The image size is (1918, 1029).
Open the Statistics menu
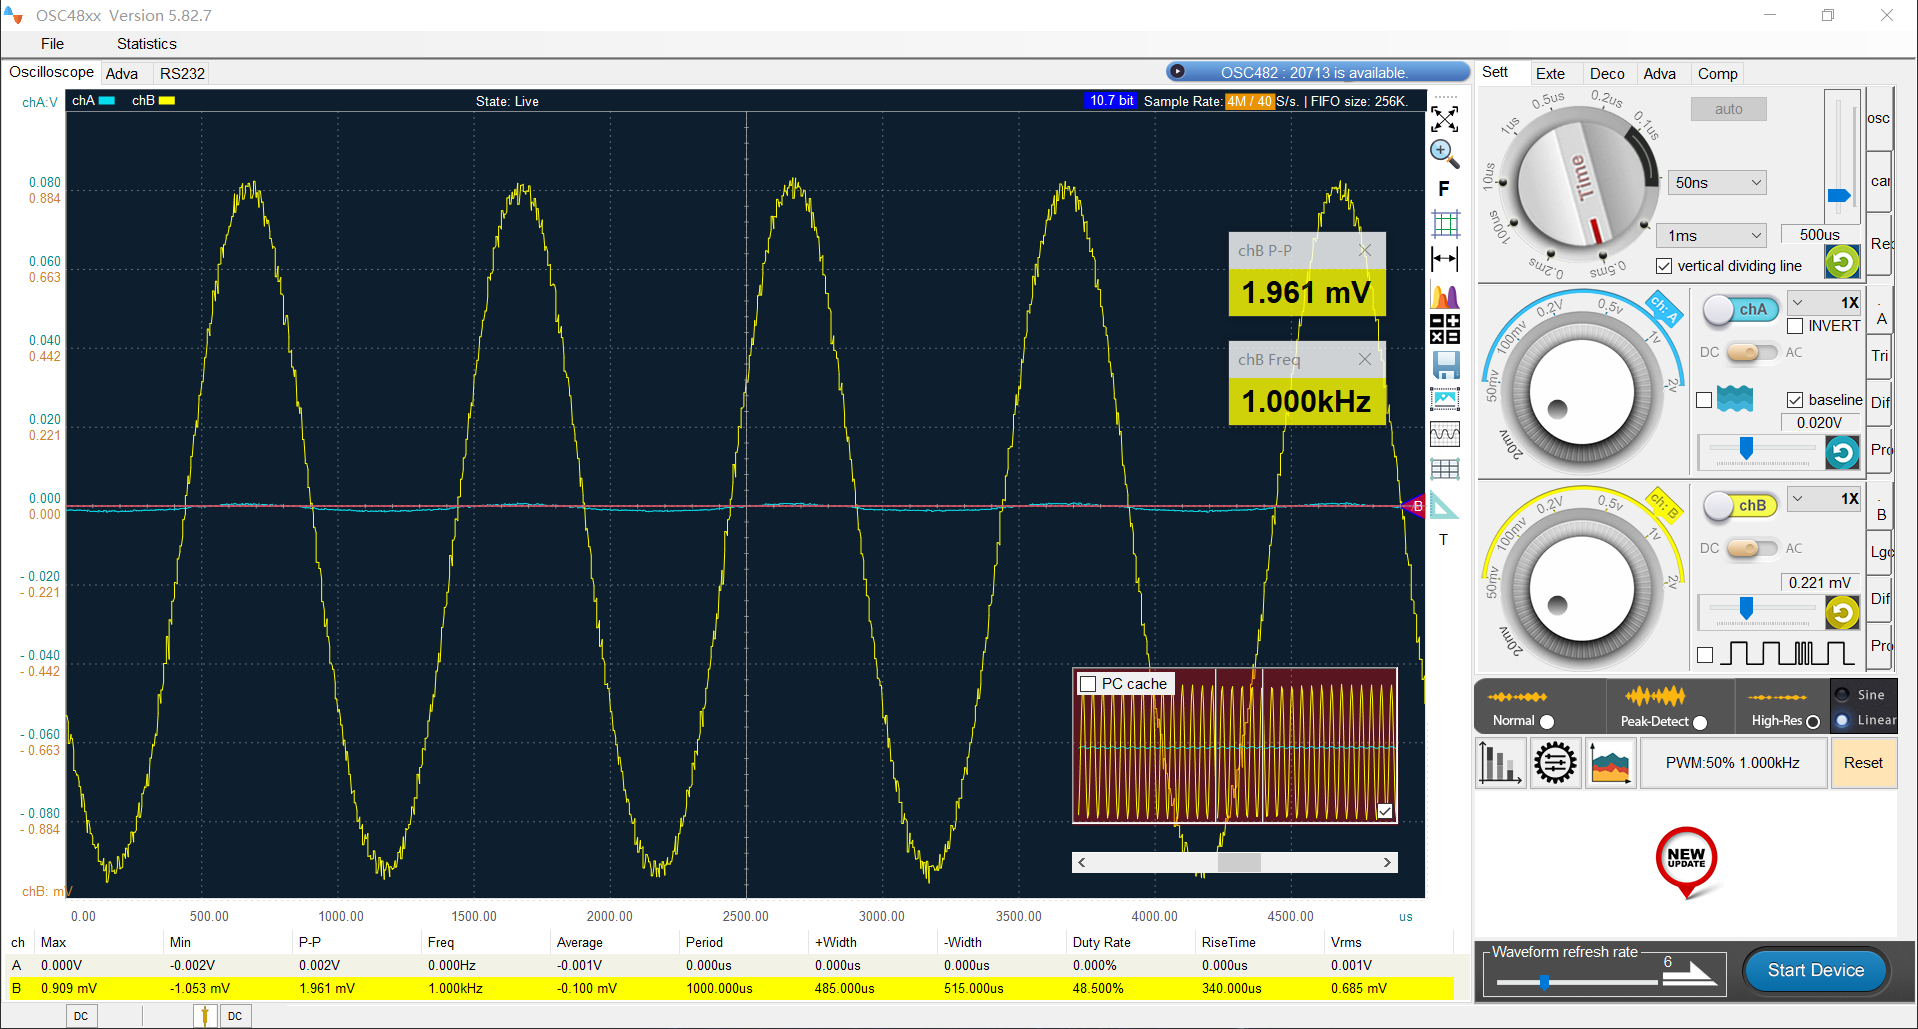point(147,44)
